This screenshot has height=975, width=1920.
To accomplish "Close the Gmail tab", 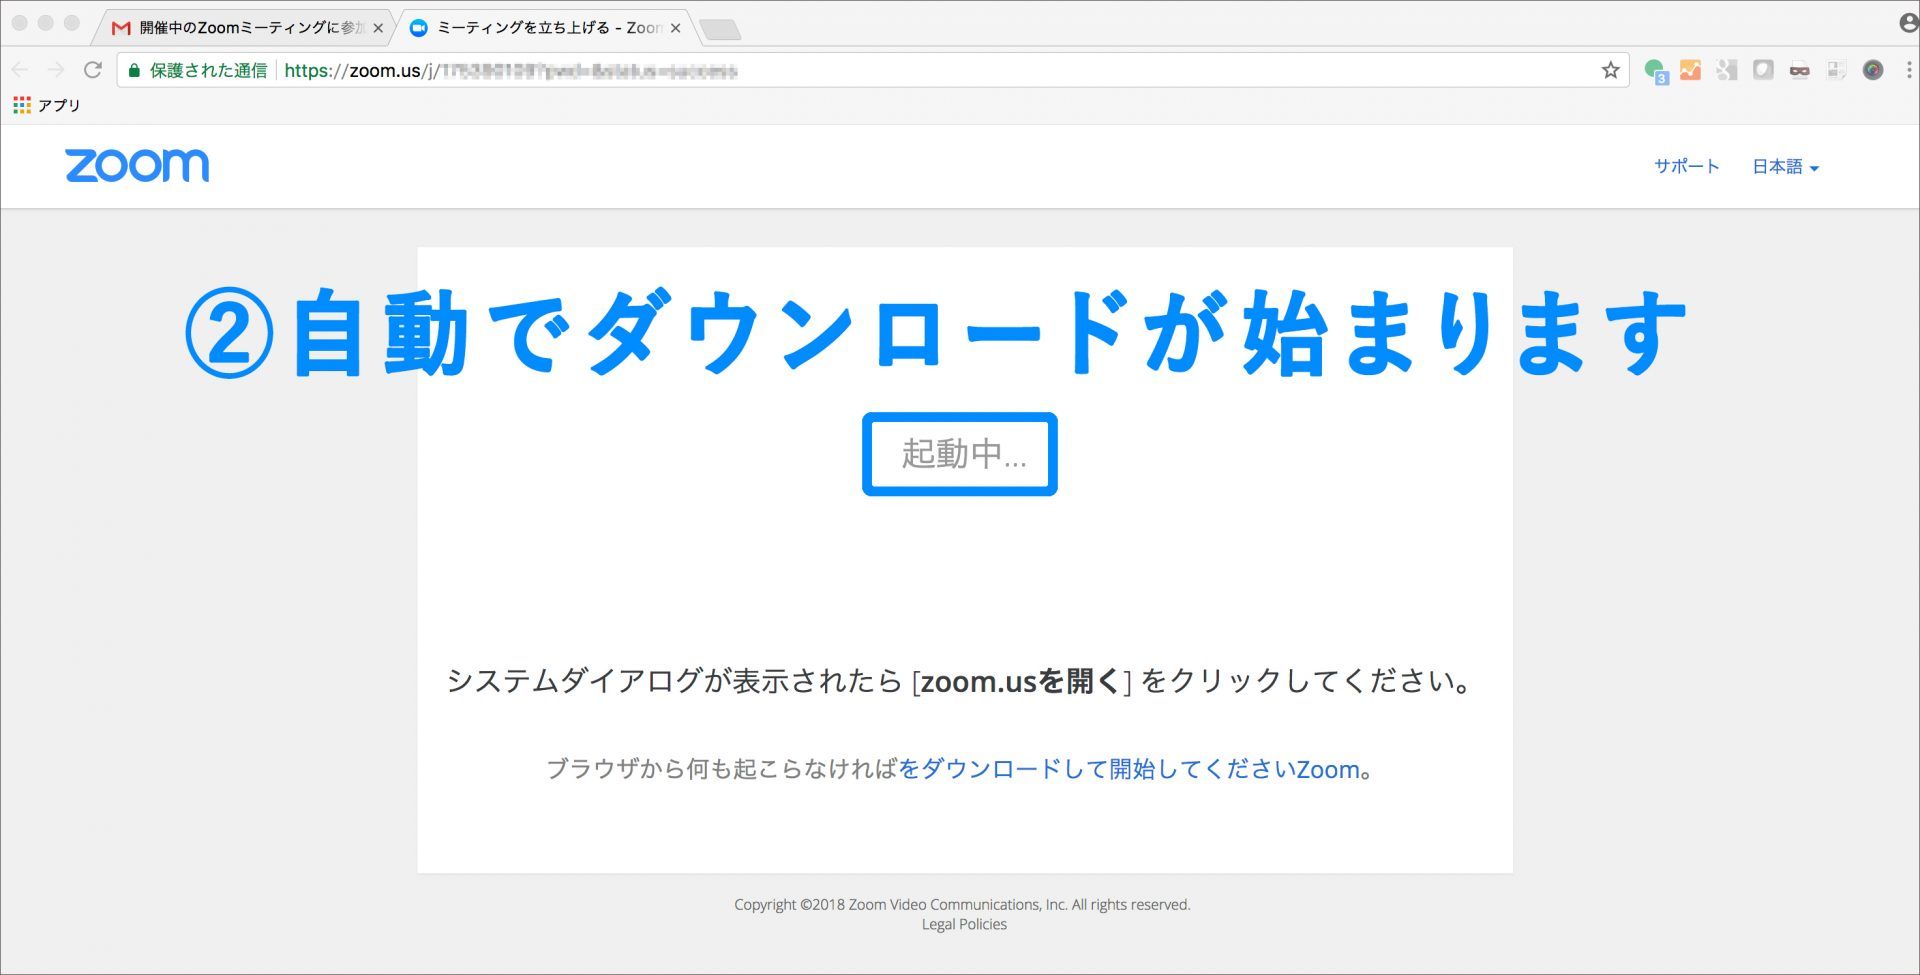I will click(x=378, y=28).
